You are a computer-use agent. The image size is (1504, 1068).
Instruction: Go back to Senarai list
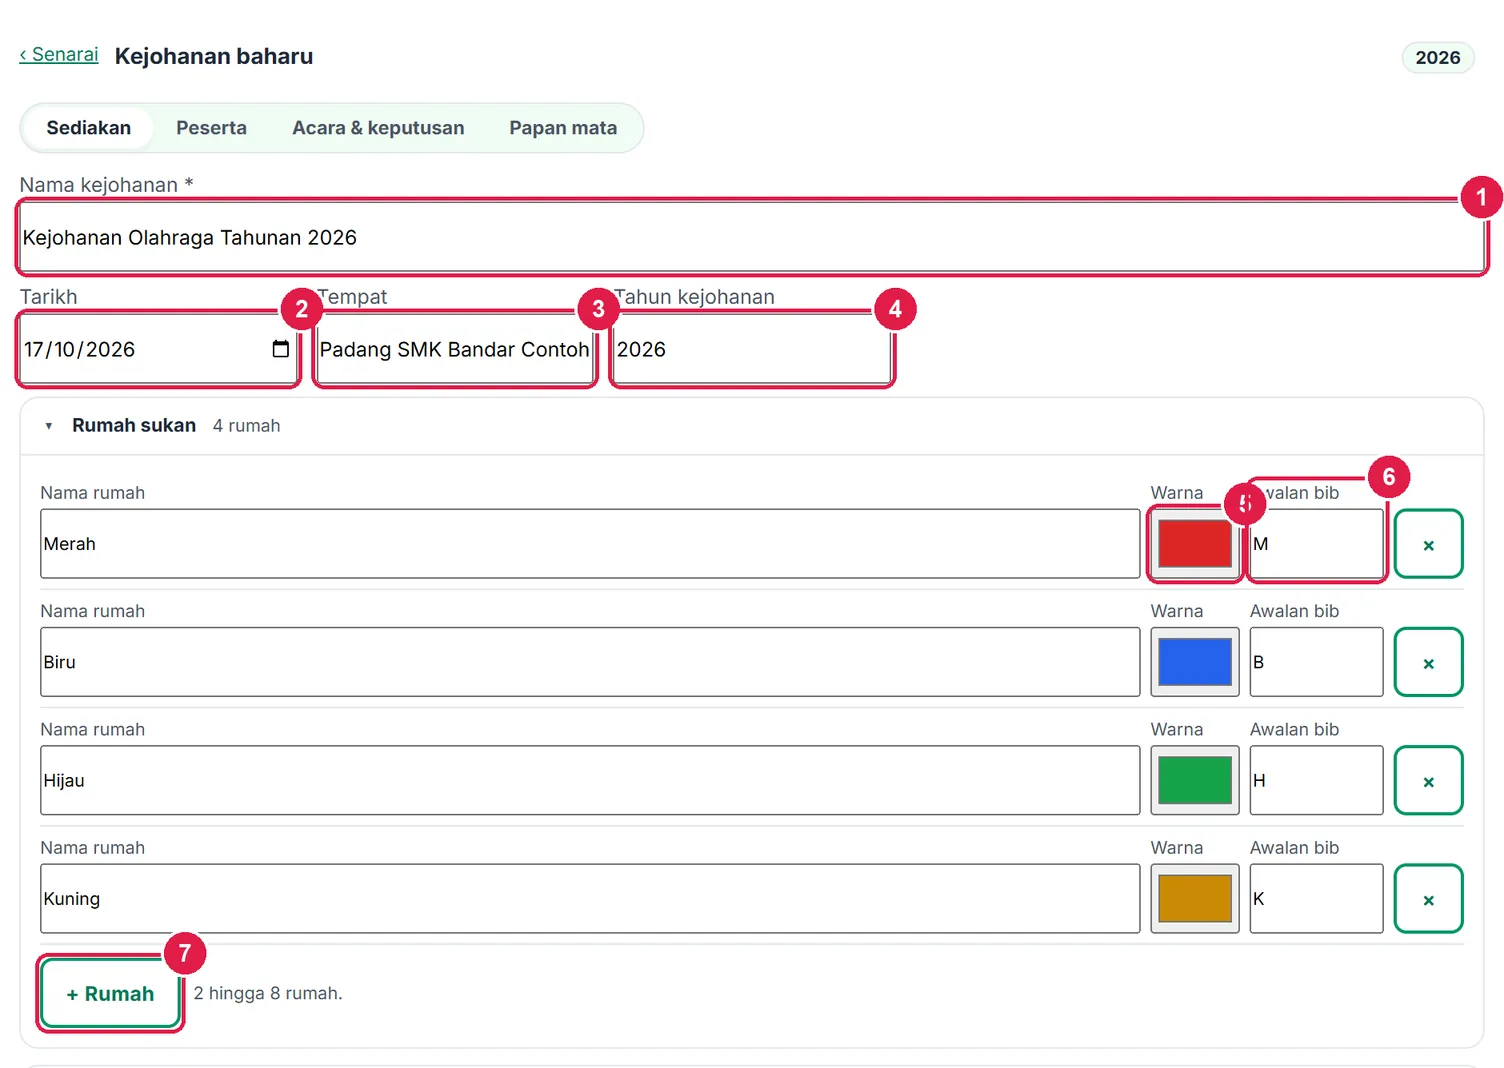click(x=59, y=55)
